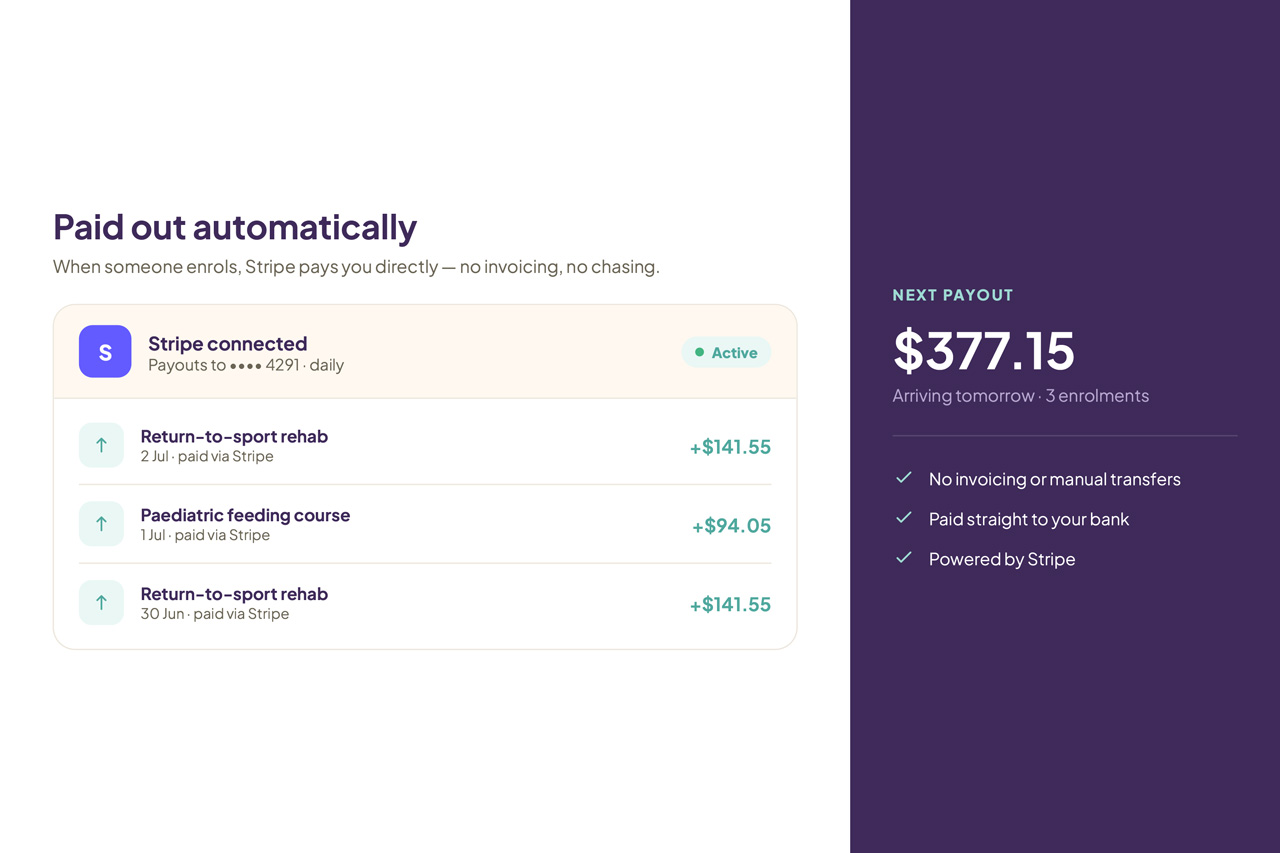1280x853 pixels.
Task: Select the 30 Jun Return-to-sport rehab title
Action: pyautogui.click(x=234, y=594)
